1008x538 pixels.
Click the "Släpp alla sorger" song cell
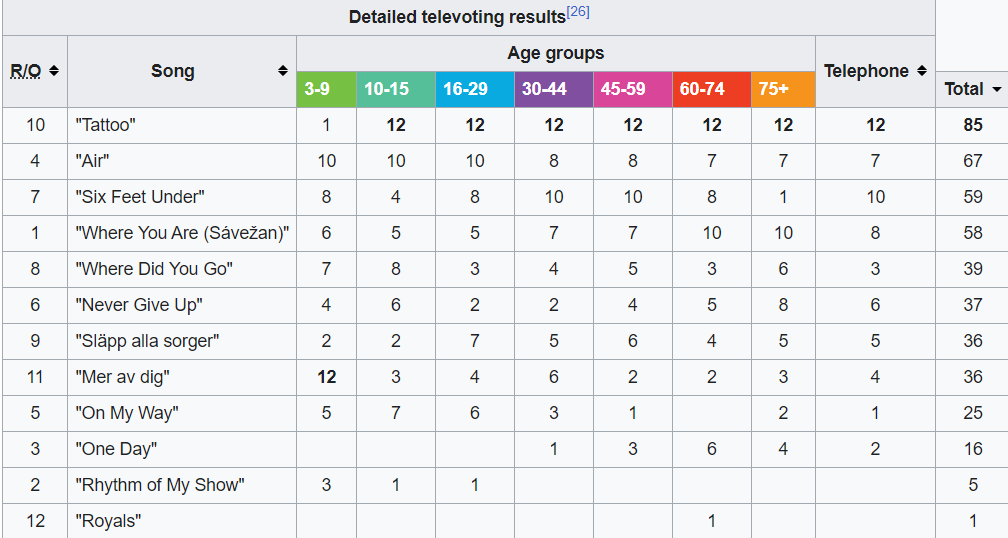(x=147, y=341)
